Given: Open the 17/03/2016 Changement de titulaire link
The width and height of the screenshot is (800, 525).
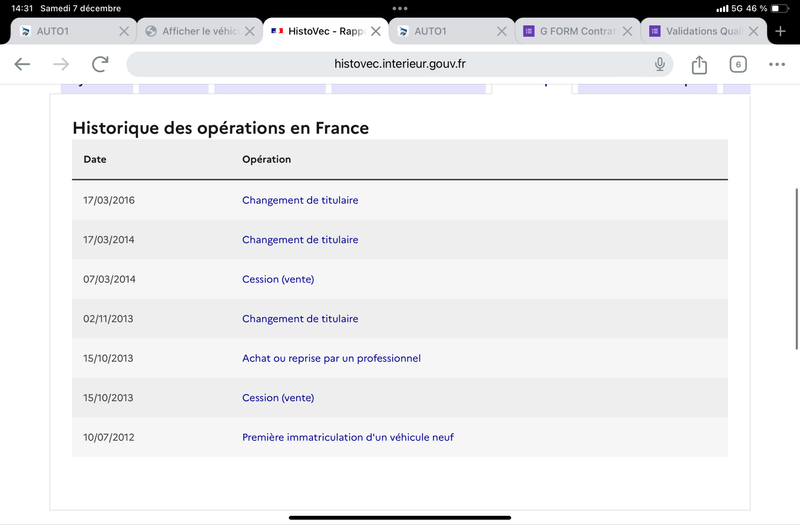Looking at the screenshot, I should (300, 200).
